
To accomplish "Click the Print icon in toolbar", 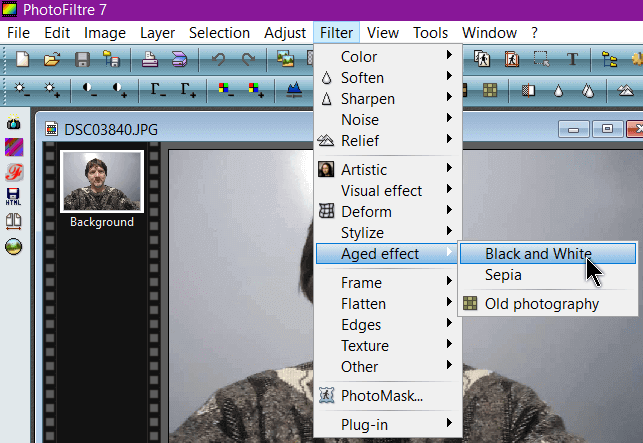I will [150, 59].
